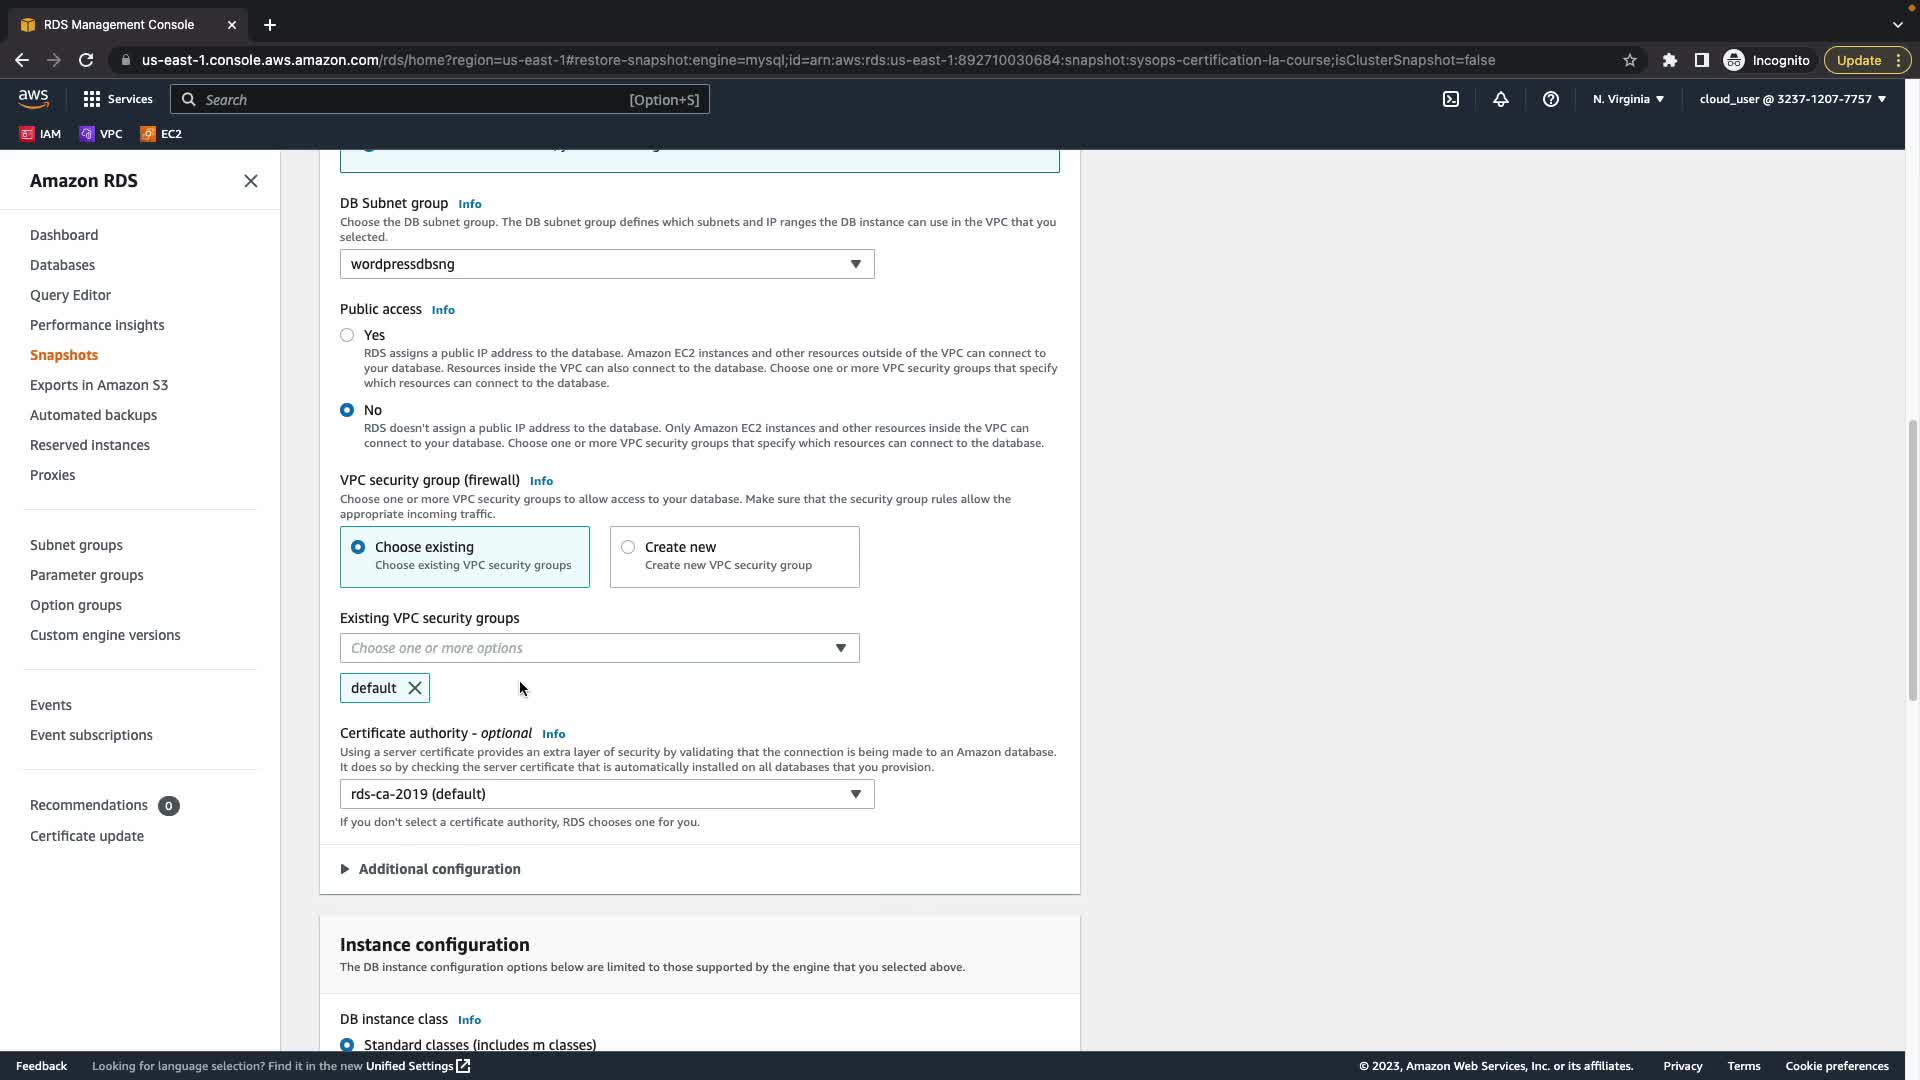1920x1080 pixels.
Task: Open the DB Subnet group dropdown
Action: coord(607,264)
